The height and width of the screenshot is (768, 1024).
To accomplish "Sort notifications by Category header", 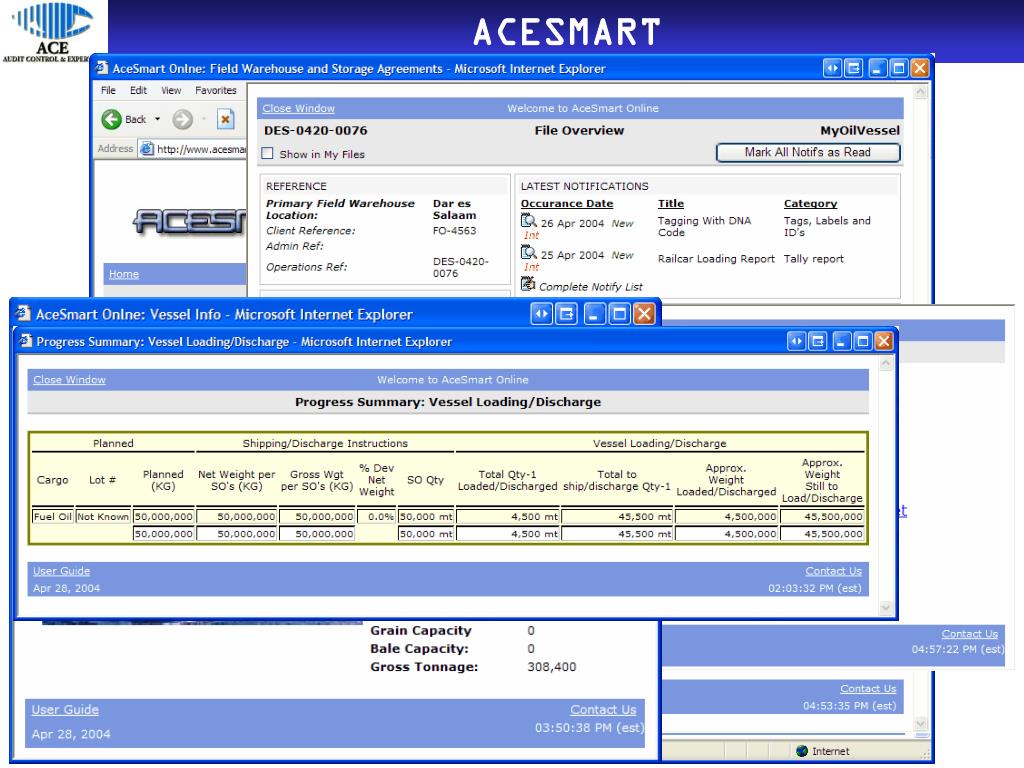I will point(810,204).
